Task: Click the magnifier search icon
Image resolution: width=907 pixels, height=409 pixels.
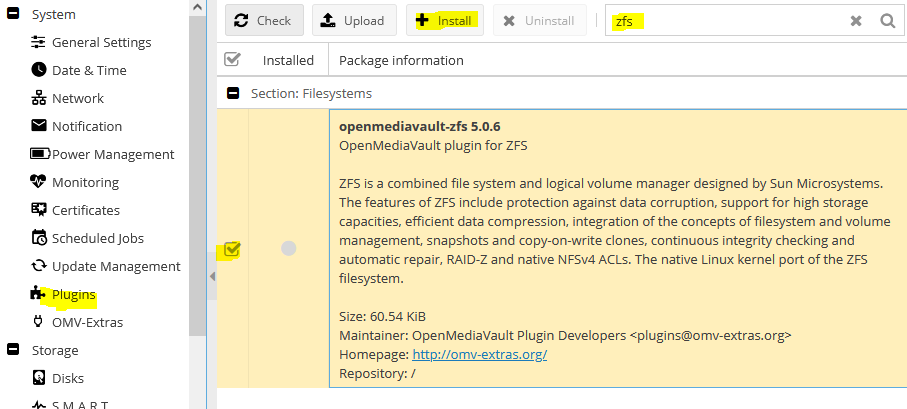Action: click(x=888, y=21)
